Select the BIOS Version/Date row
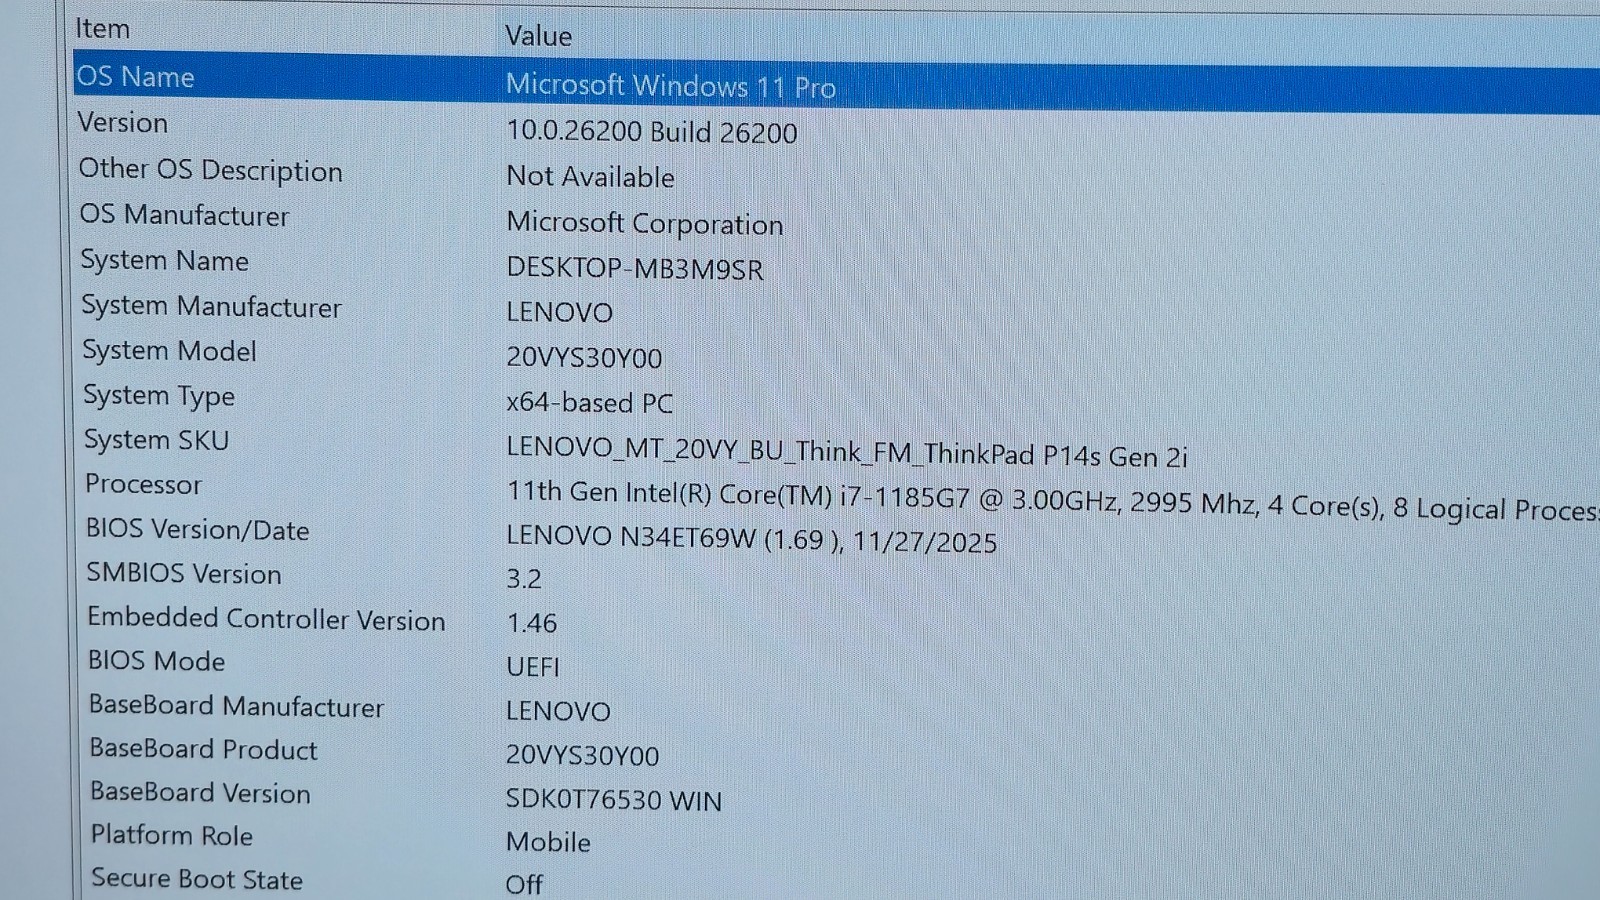 coord(198,529)
